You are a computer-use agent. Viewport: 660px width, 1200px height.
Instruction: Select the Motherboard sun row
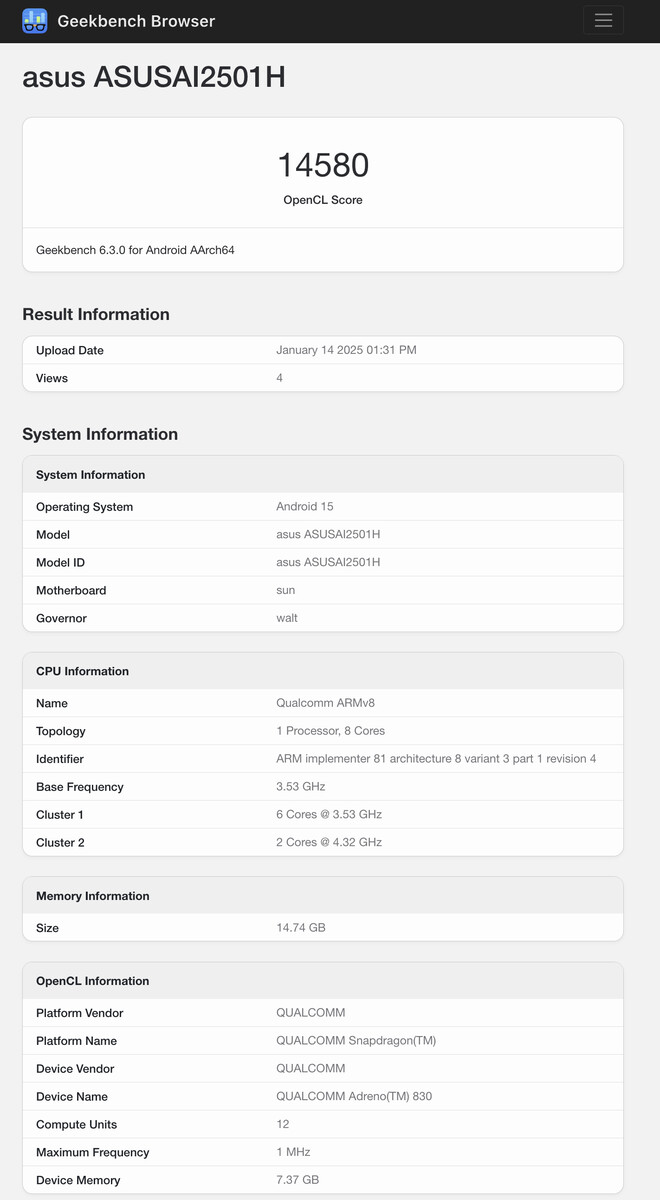click(x=323, y=590)
